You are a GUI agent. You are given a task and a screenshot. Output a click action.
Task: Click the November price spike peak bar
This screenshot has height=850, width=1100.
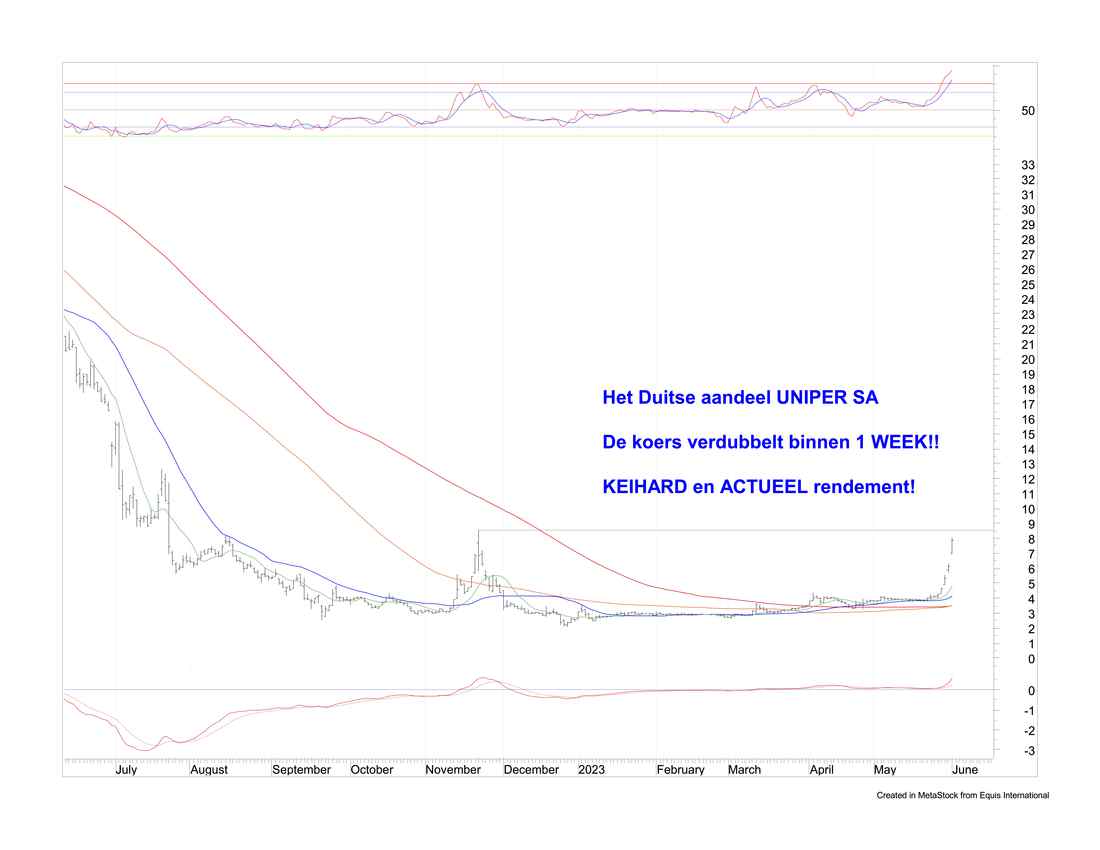tap(478, 551)
